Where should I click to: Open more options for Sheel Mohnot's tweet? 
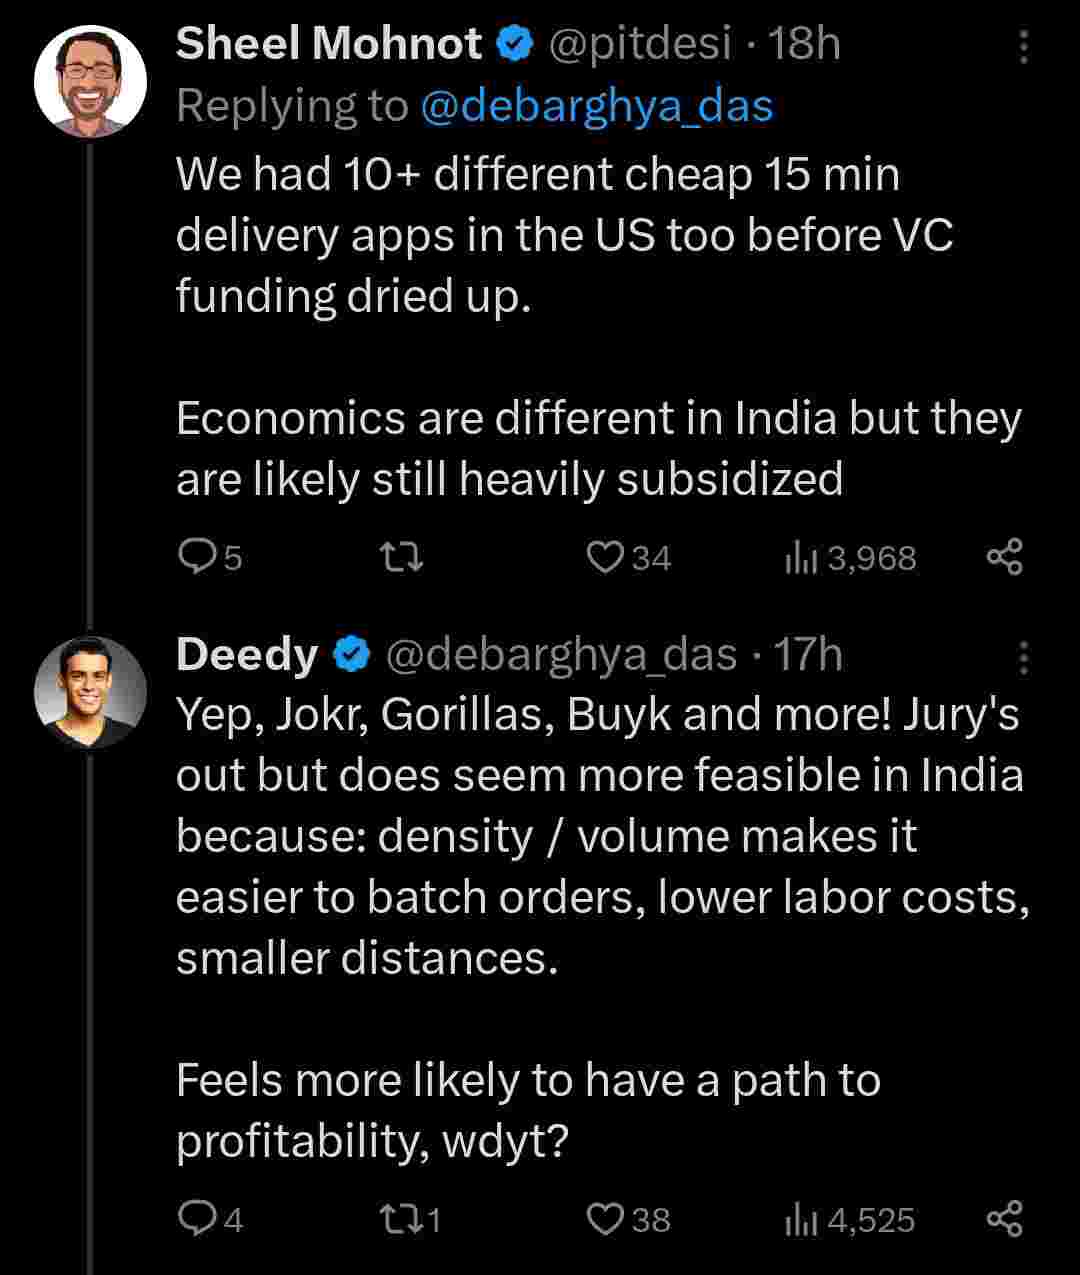(1023, 47)
